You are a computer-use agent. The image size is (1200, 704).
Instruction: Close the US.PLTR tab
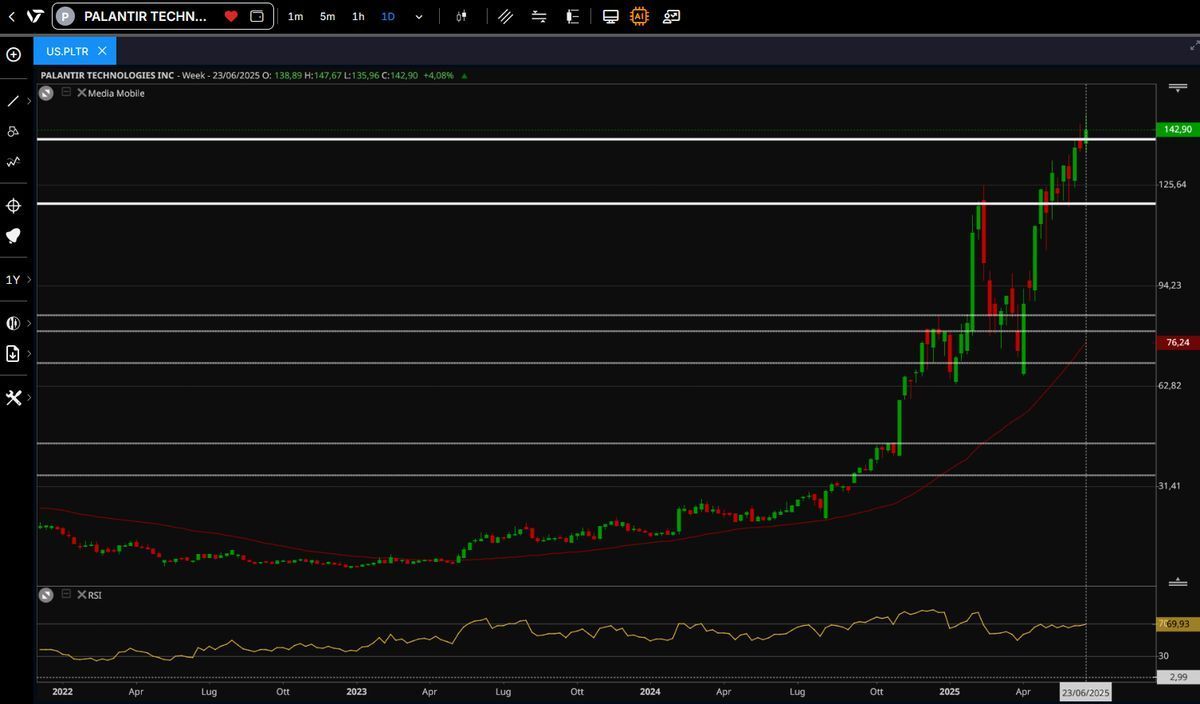(102, 51)
